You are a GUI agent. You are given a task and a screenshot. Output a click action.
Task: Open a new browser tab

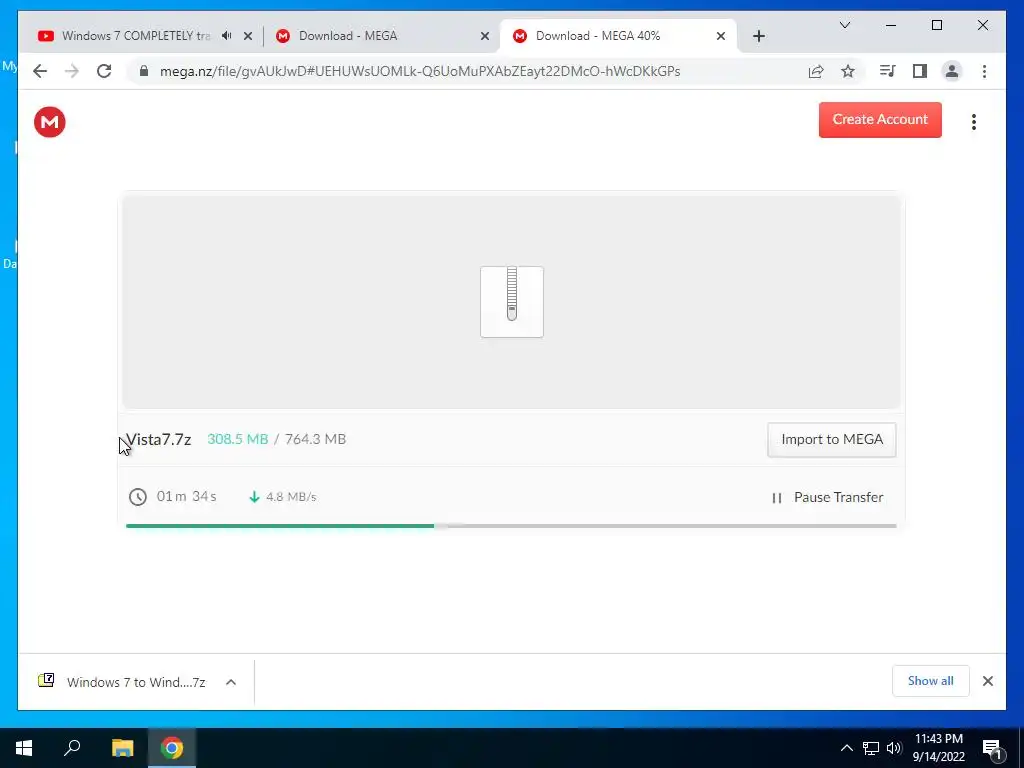click(x=758, y=37)
